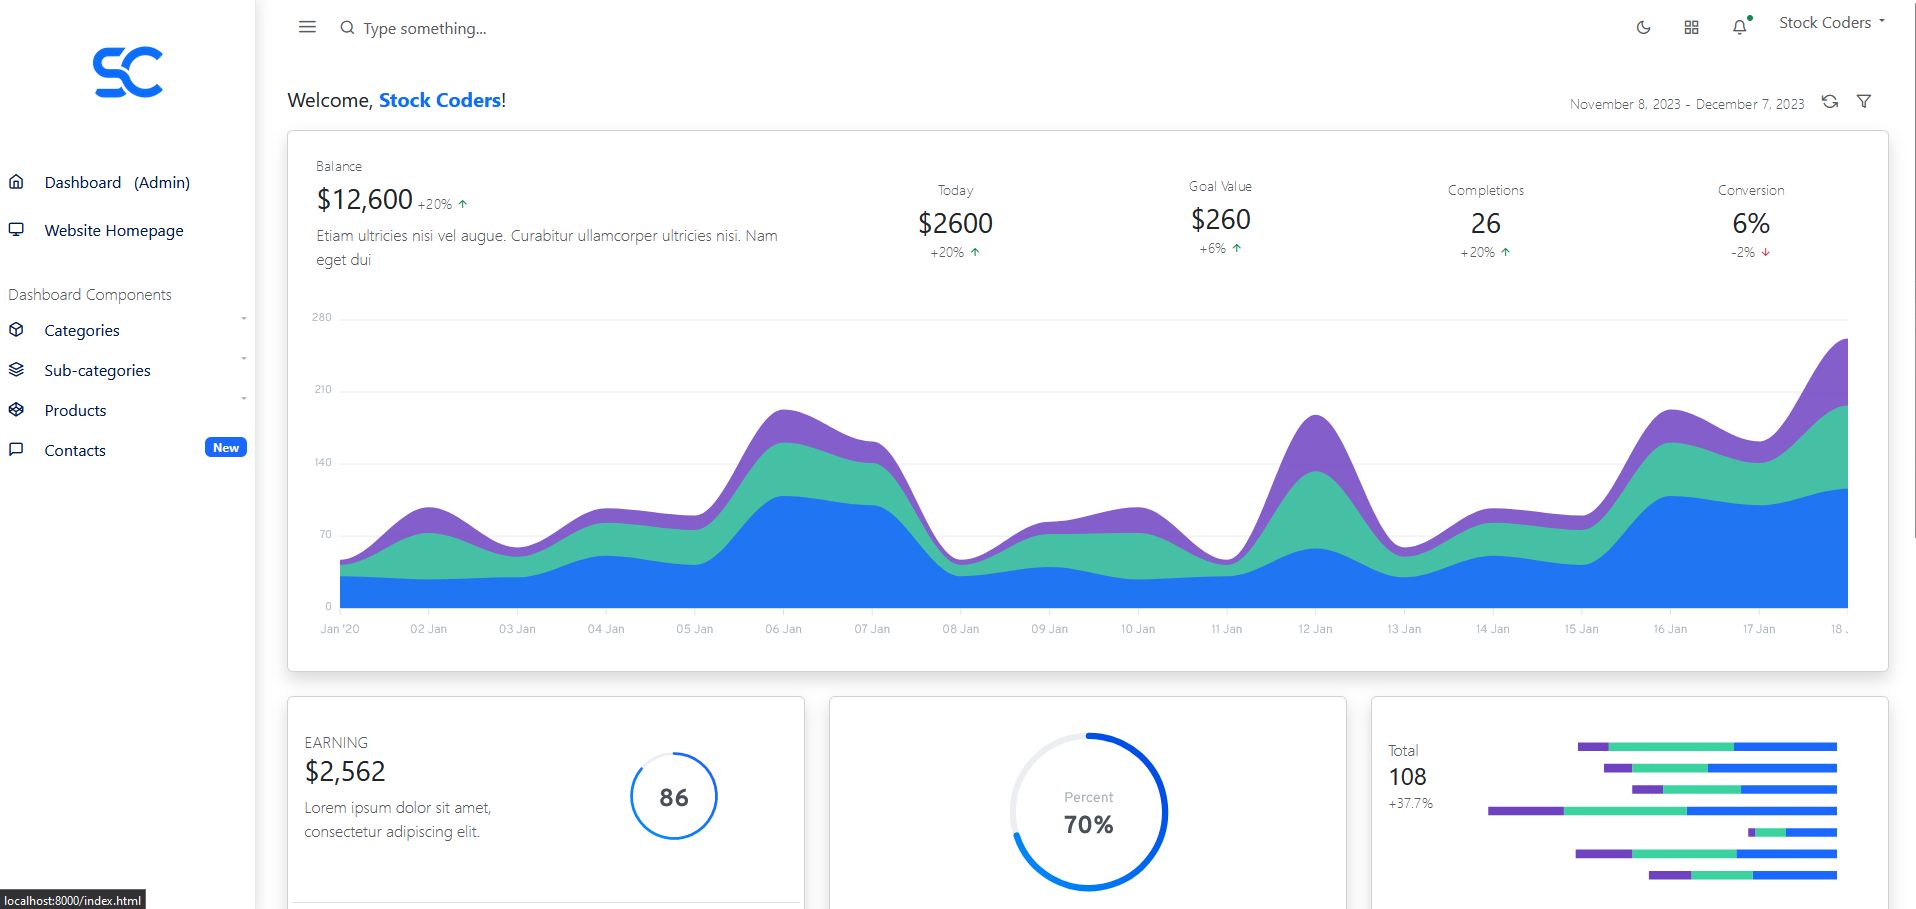Open the filter icon near the dates

click(x=1864, y=101)
